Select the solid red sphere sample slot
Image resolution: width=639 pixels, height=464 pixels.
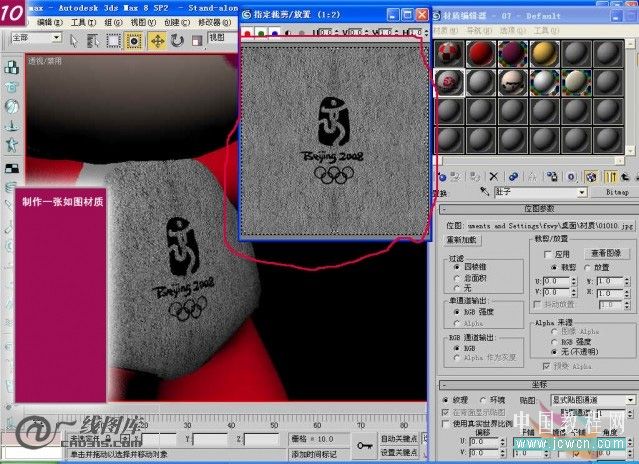pyautogui.click(x=481, y=53)
